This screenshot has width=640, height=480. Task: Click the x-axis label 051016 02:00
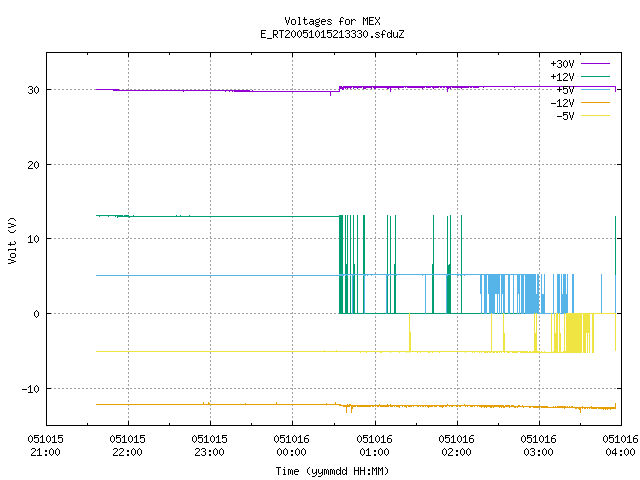456,446
